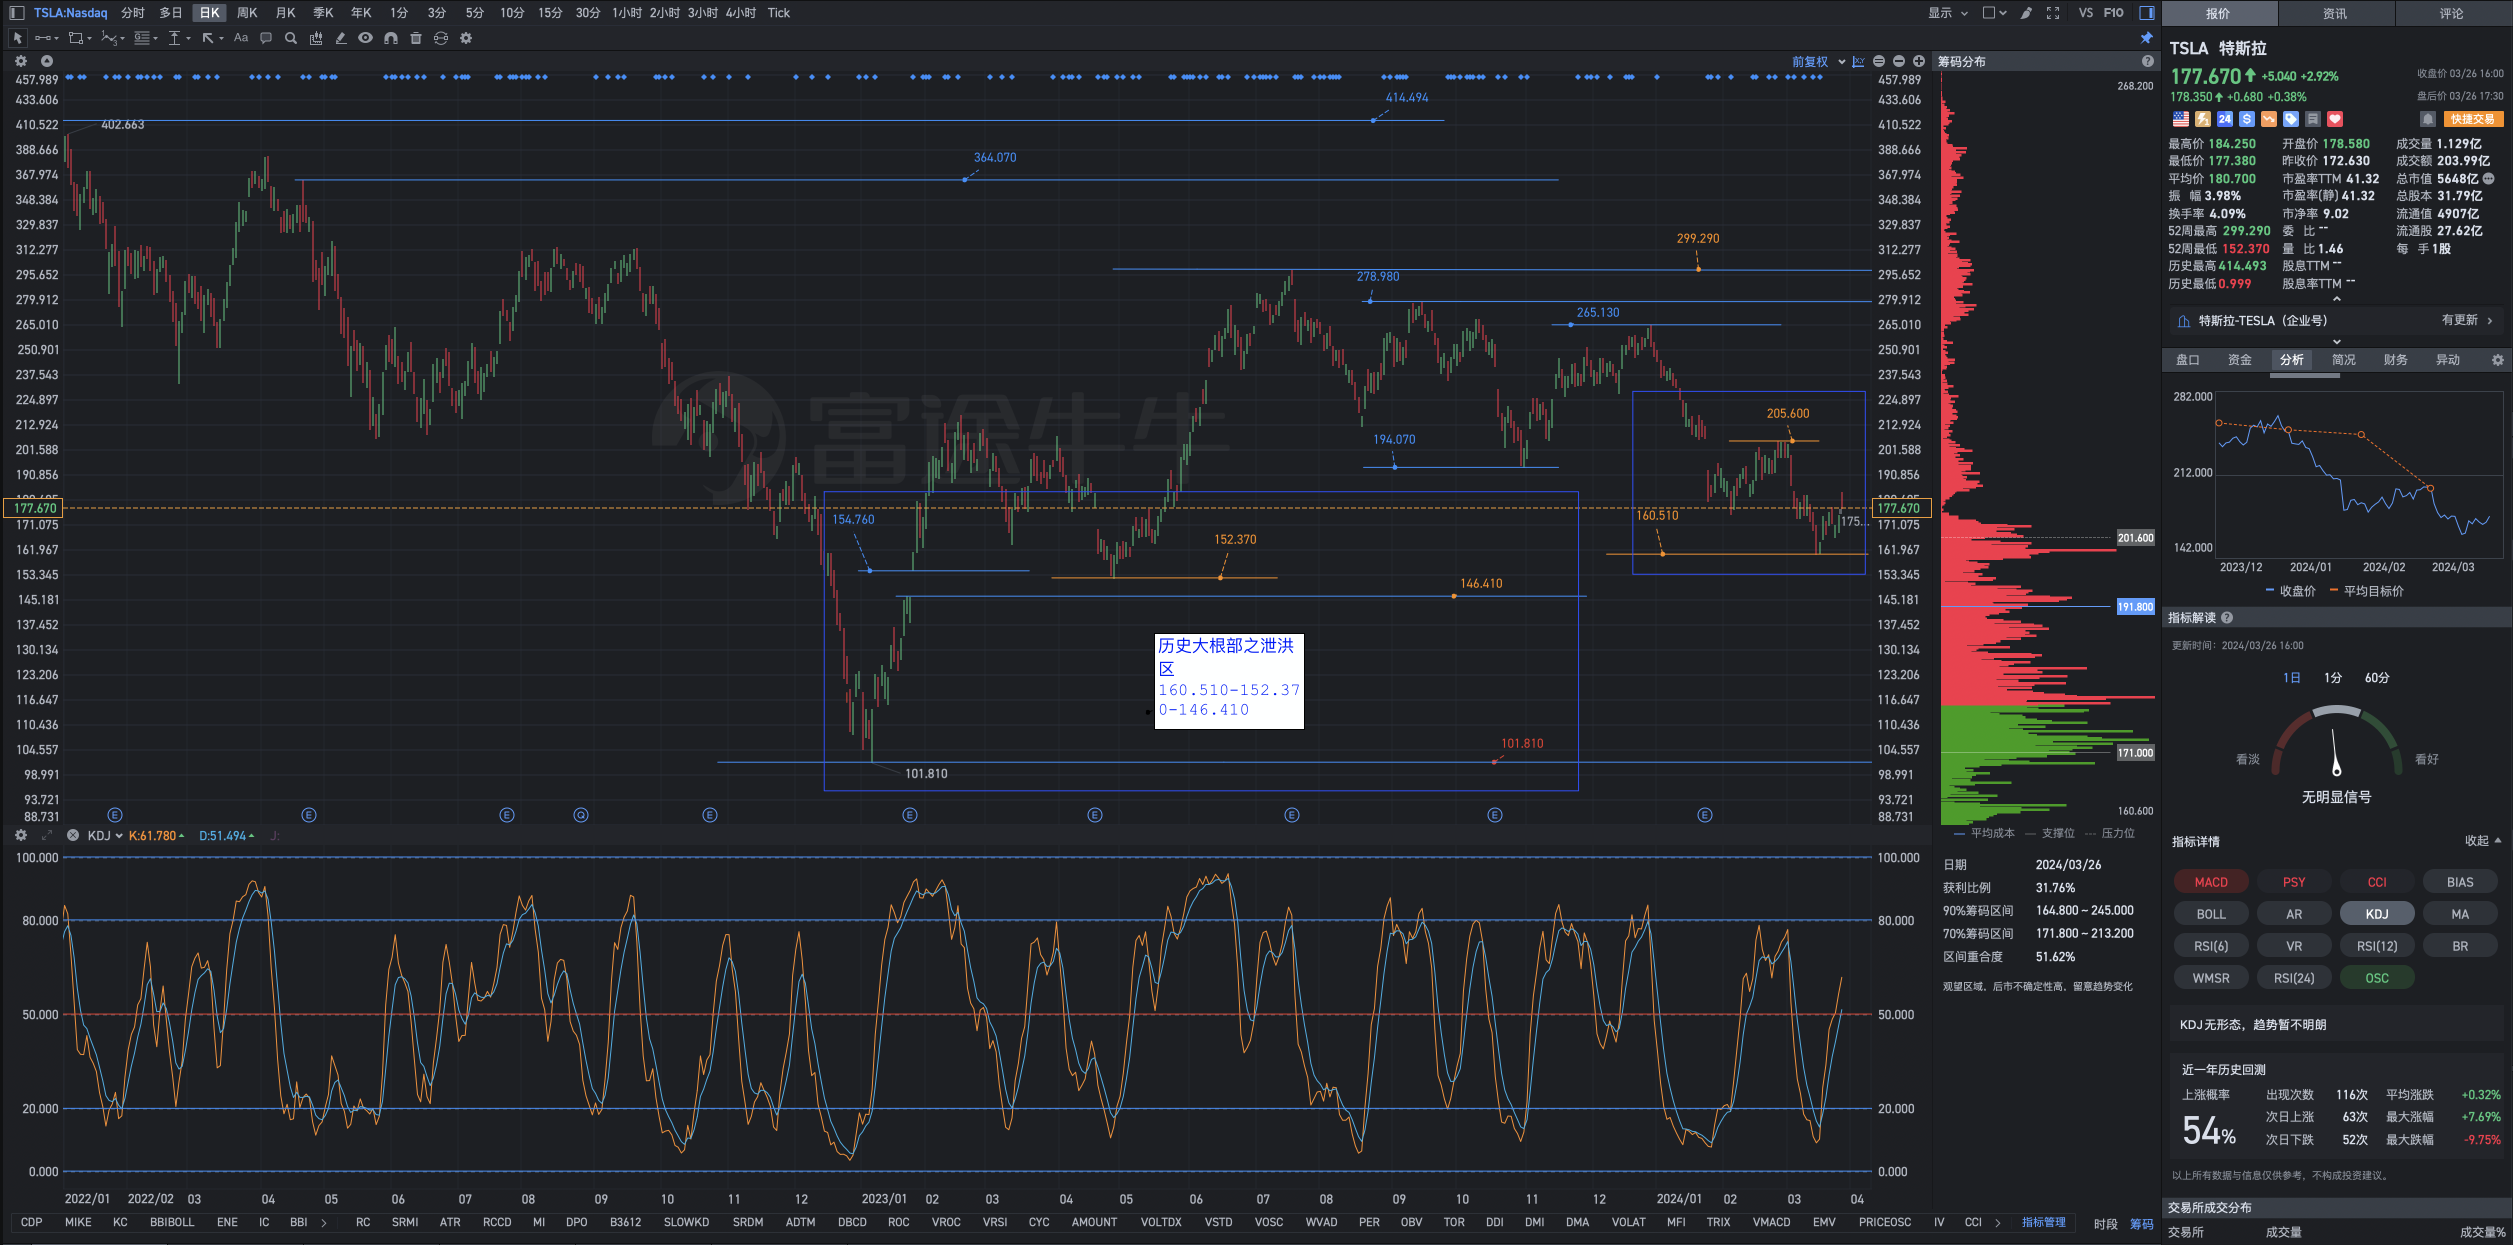Open 指标管理 indicator management
Screen dimensions: 2513x1245
point(2044,1222)
